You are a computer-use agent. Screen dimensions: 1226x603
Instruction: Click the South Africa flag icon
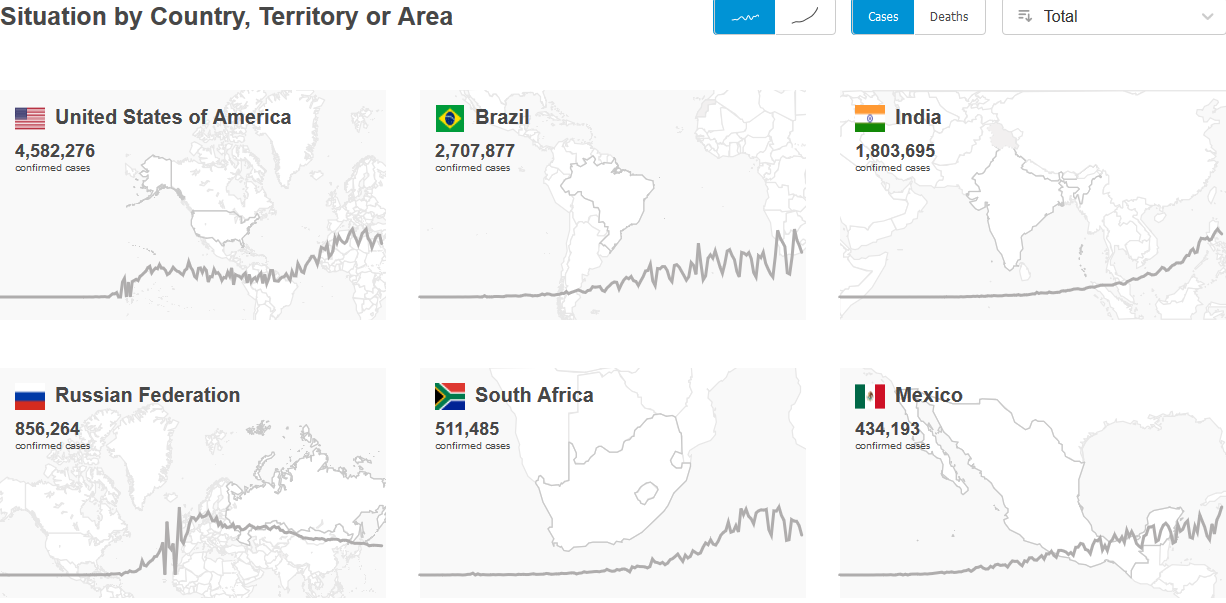(450, 397)
